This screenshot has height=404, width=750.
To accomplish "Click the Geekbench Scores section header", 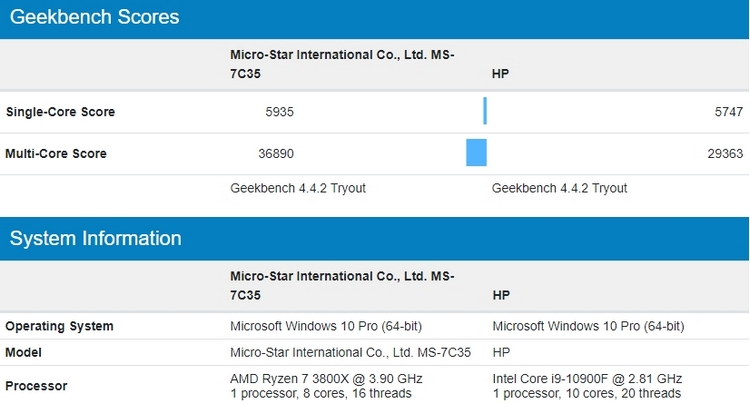I will point(94,17).
